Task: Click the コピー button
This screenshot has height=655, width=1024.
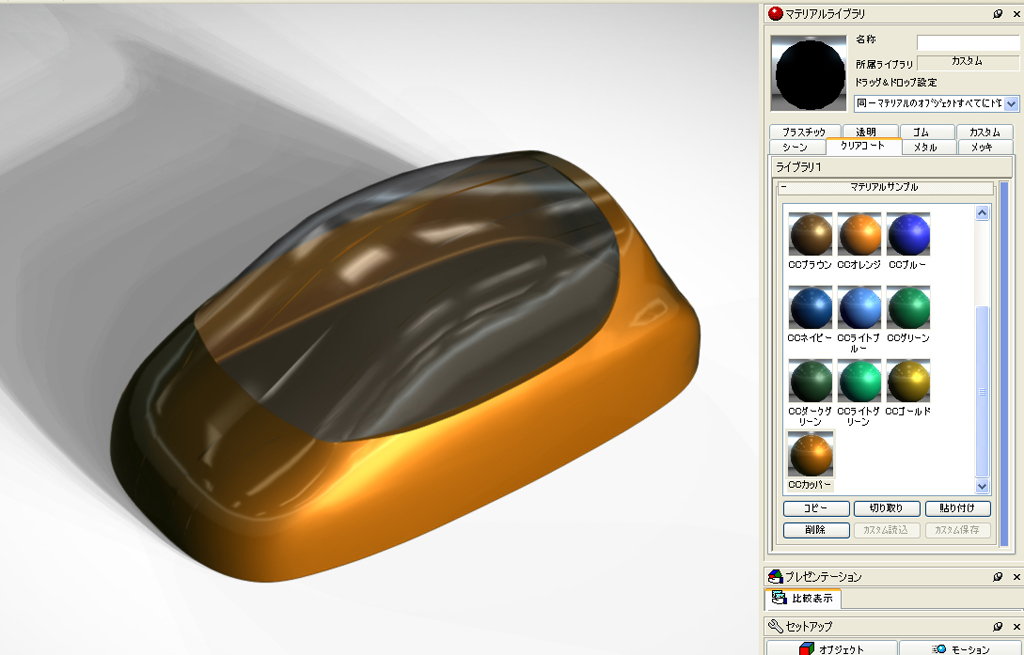Action: pos(816,509)
